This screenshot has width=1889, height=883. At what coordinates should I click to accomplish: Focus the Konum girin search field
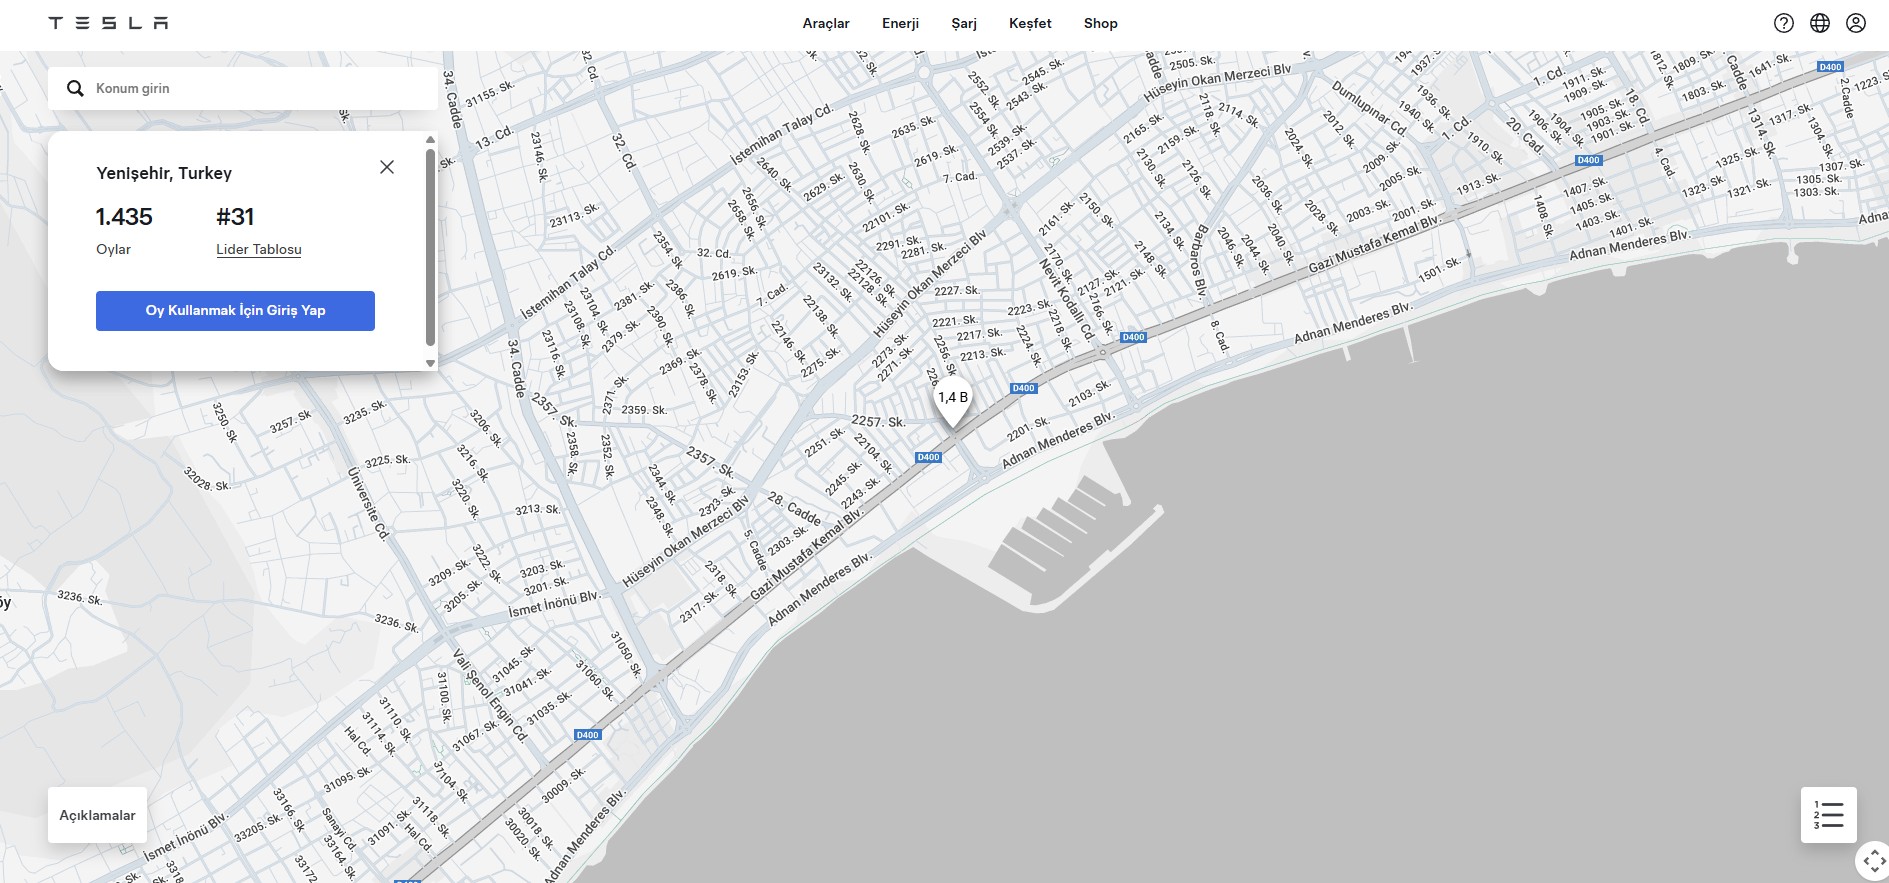260,89
